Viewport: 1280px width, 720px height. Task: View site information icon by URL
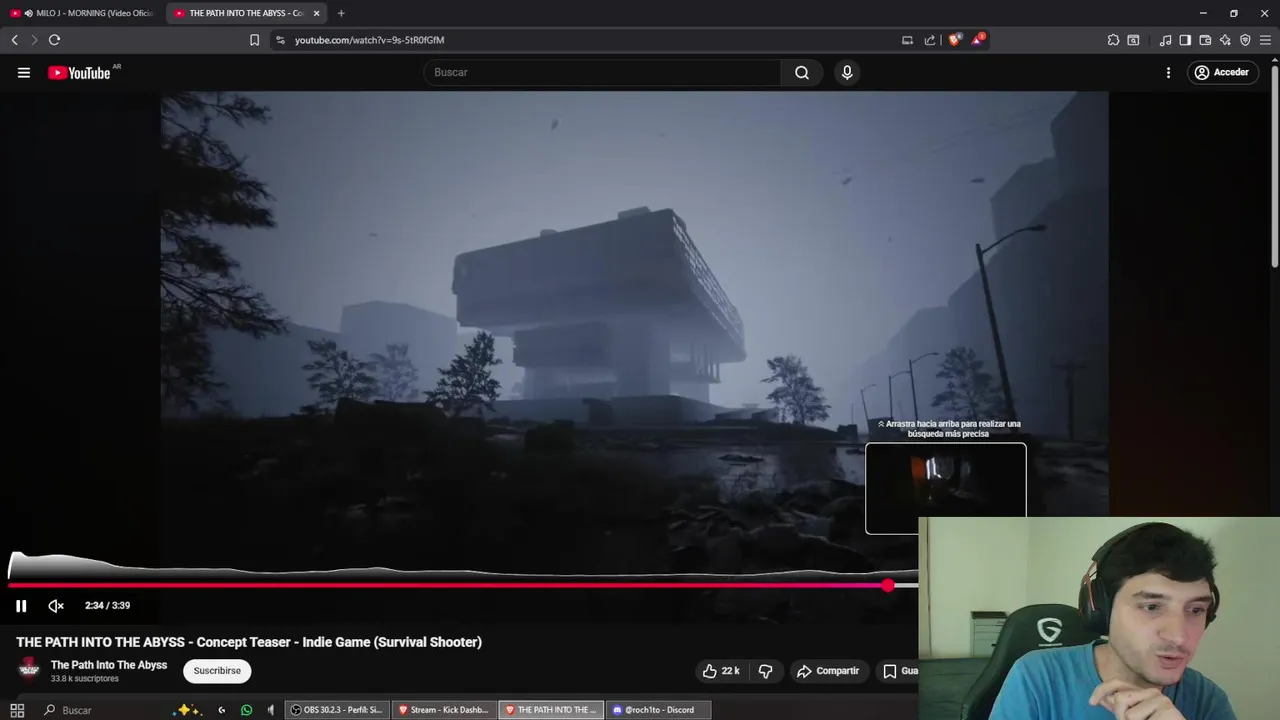(280, 40)
